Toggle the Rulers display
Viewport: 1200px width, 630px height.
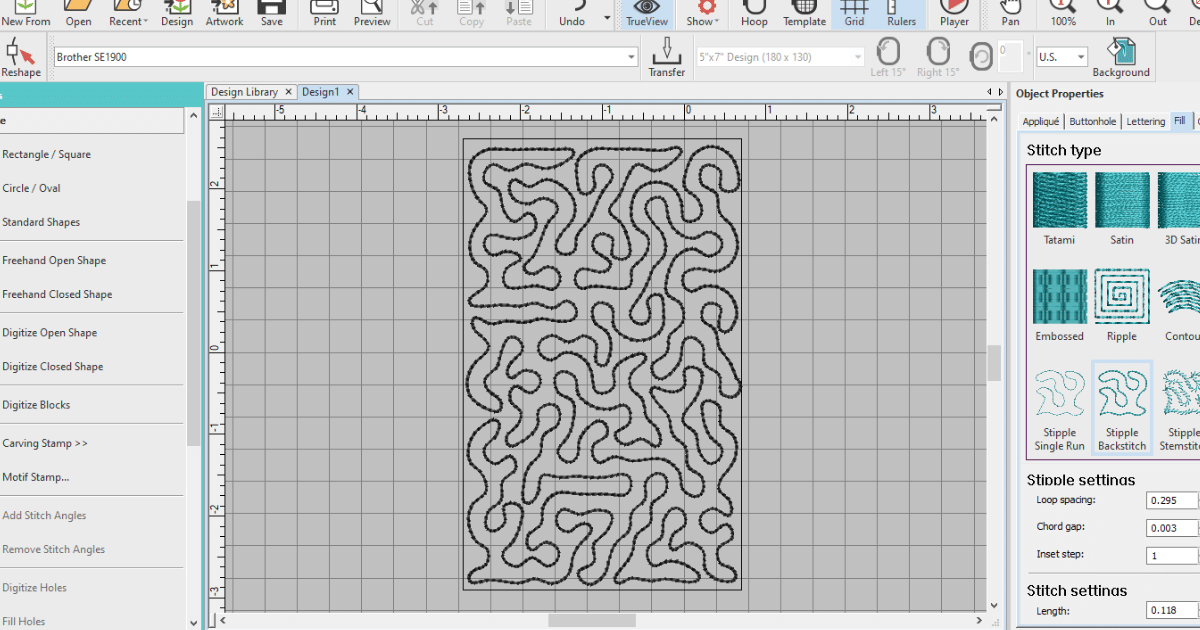click(901, 14)
